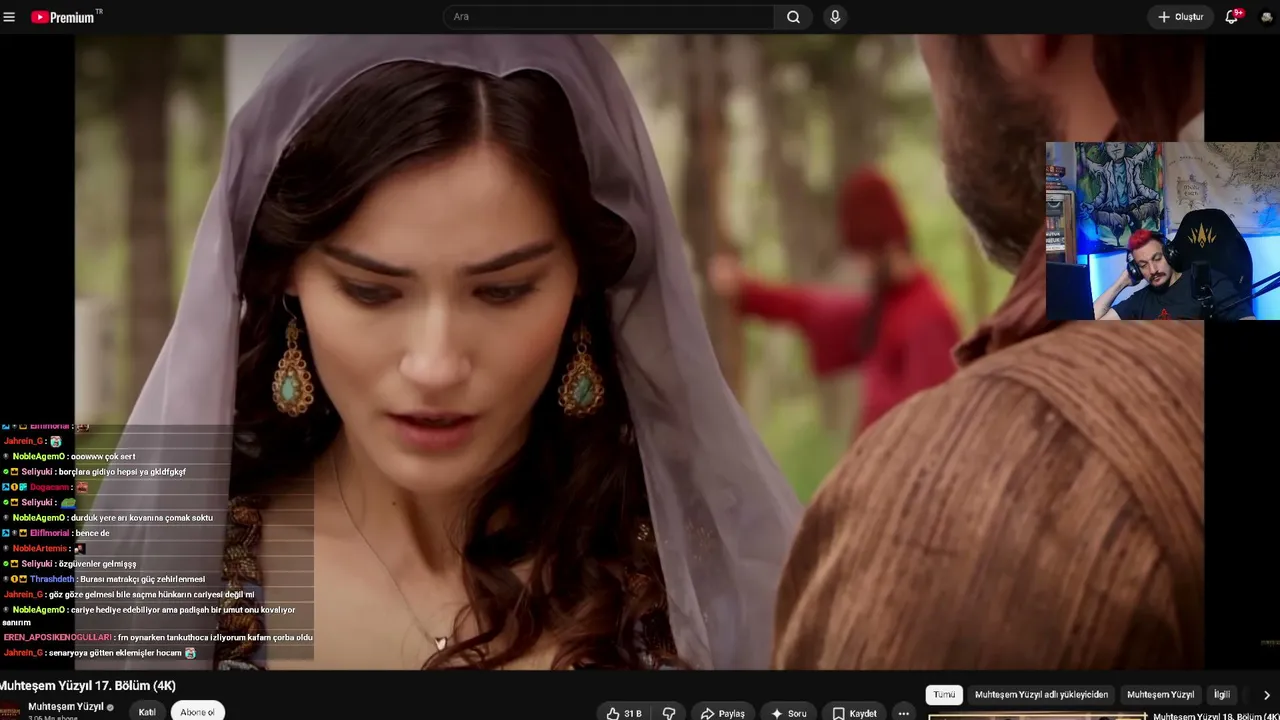Image resolution: width=1280 pixels, height=720 pixels.
Task: Click the Katıl join button
Action: tap(147, 712)
